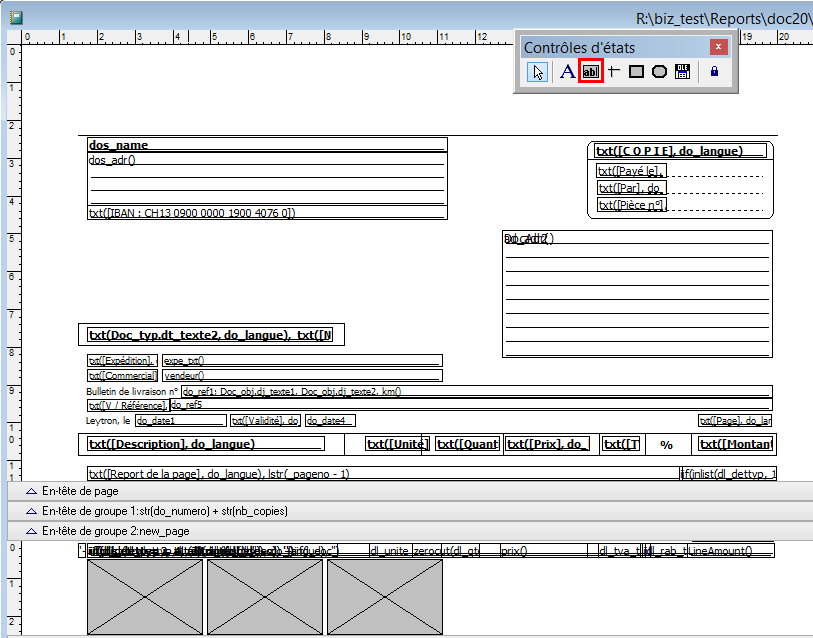Select the if(inlist(dl_dettyp field
The width and height of the screenshot is (813, 638).
click(728, 474)
